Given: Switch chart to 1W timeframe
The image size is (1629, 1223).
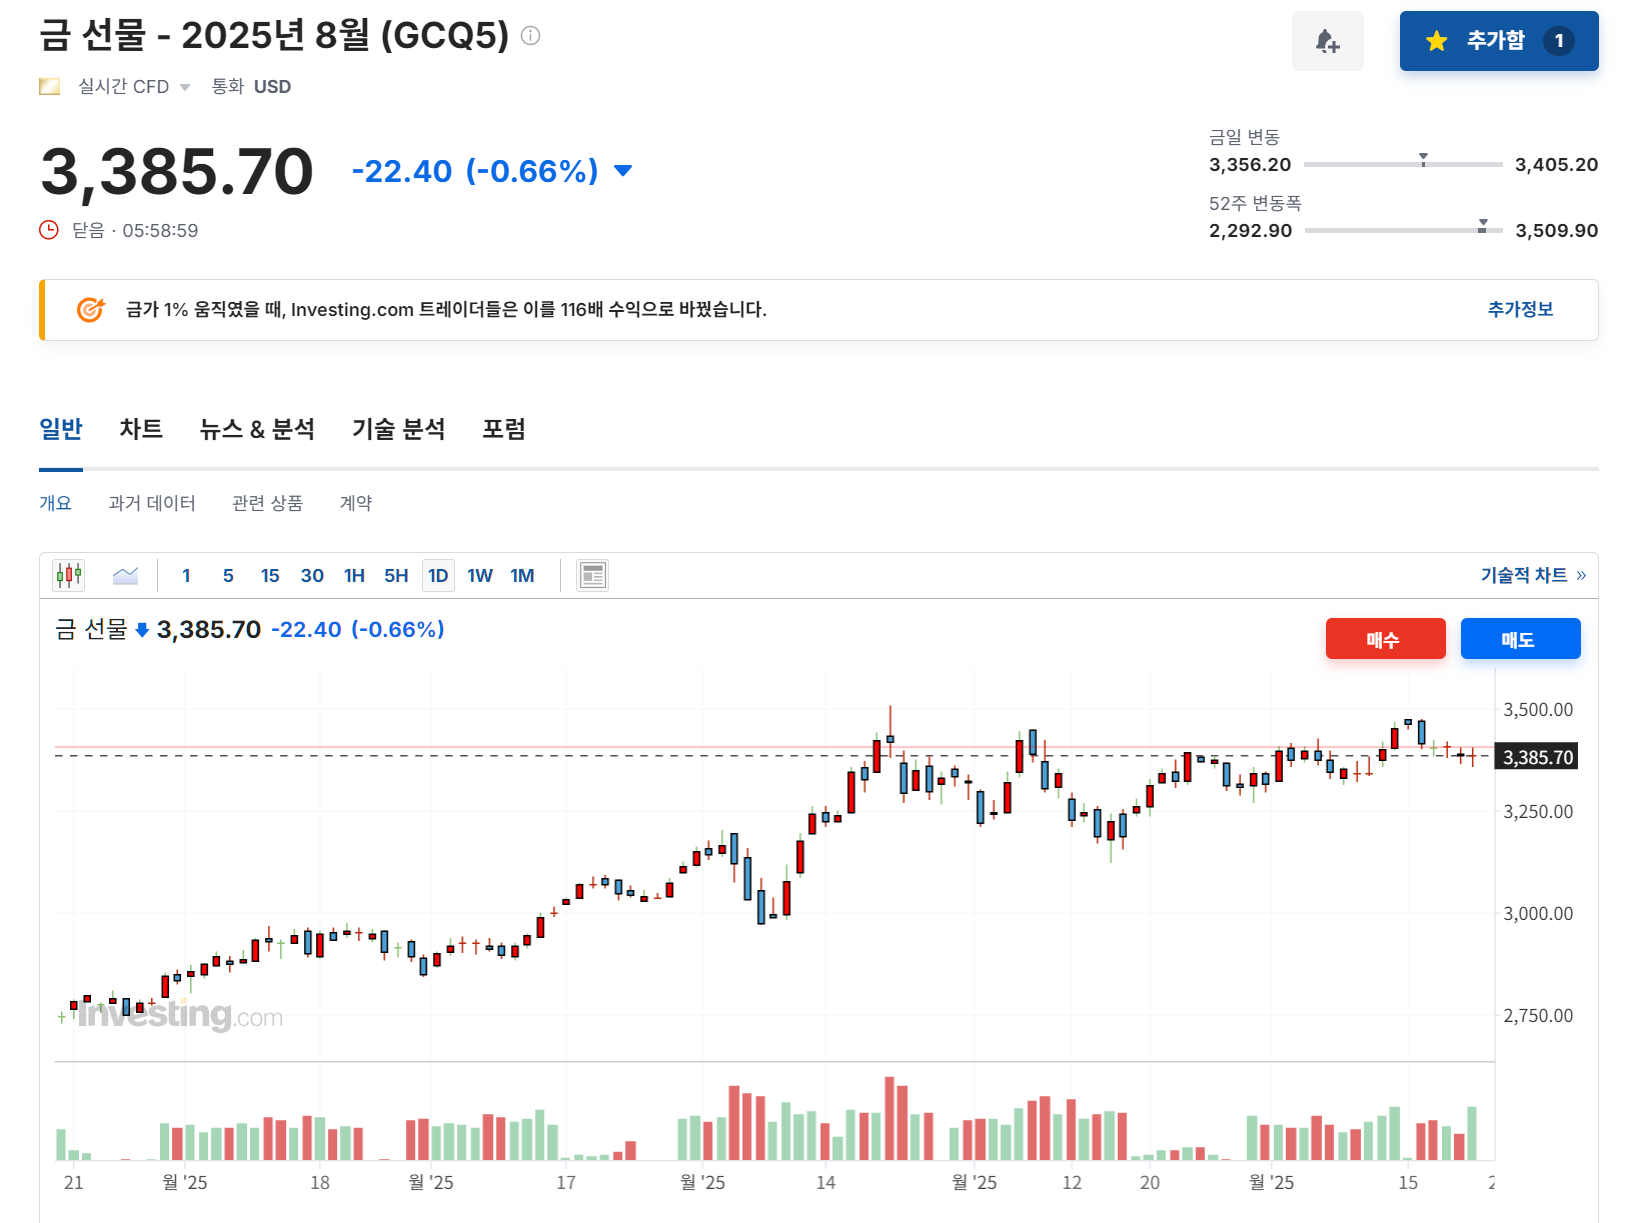Looking at the screenshot, I should click(480, 575).
